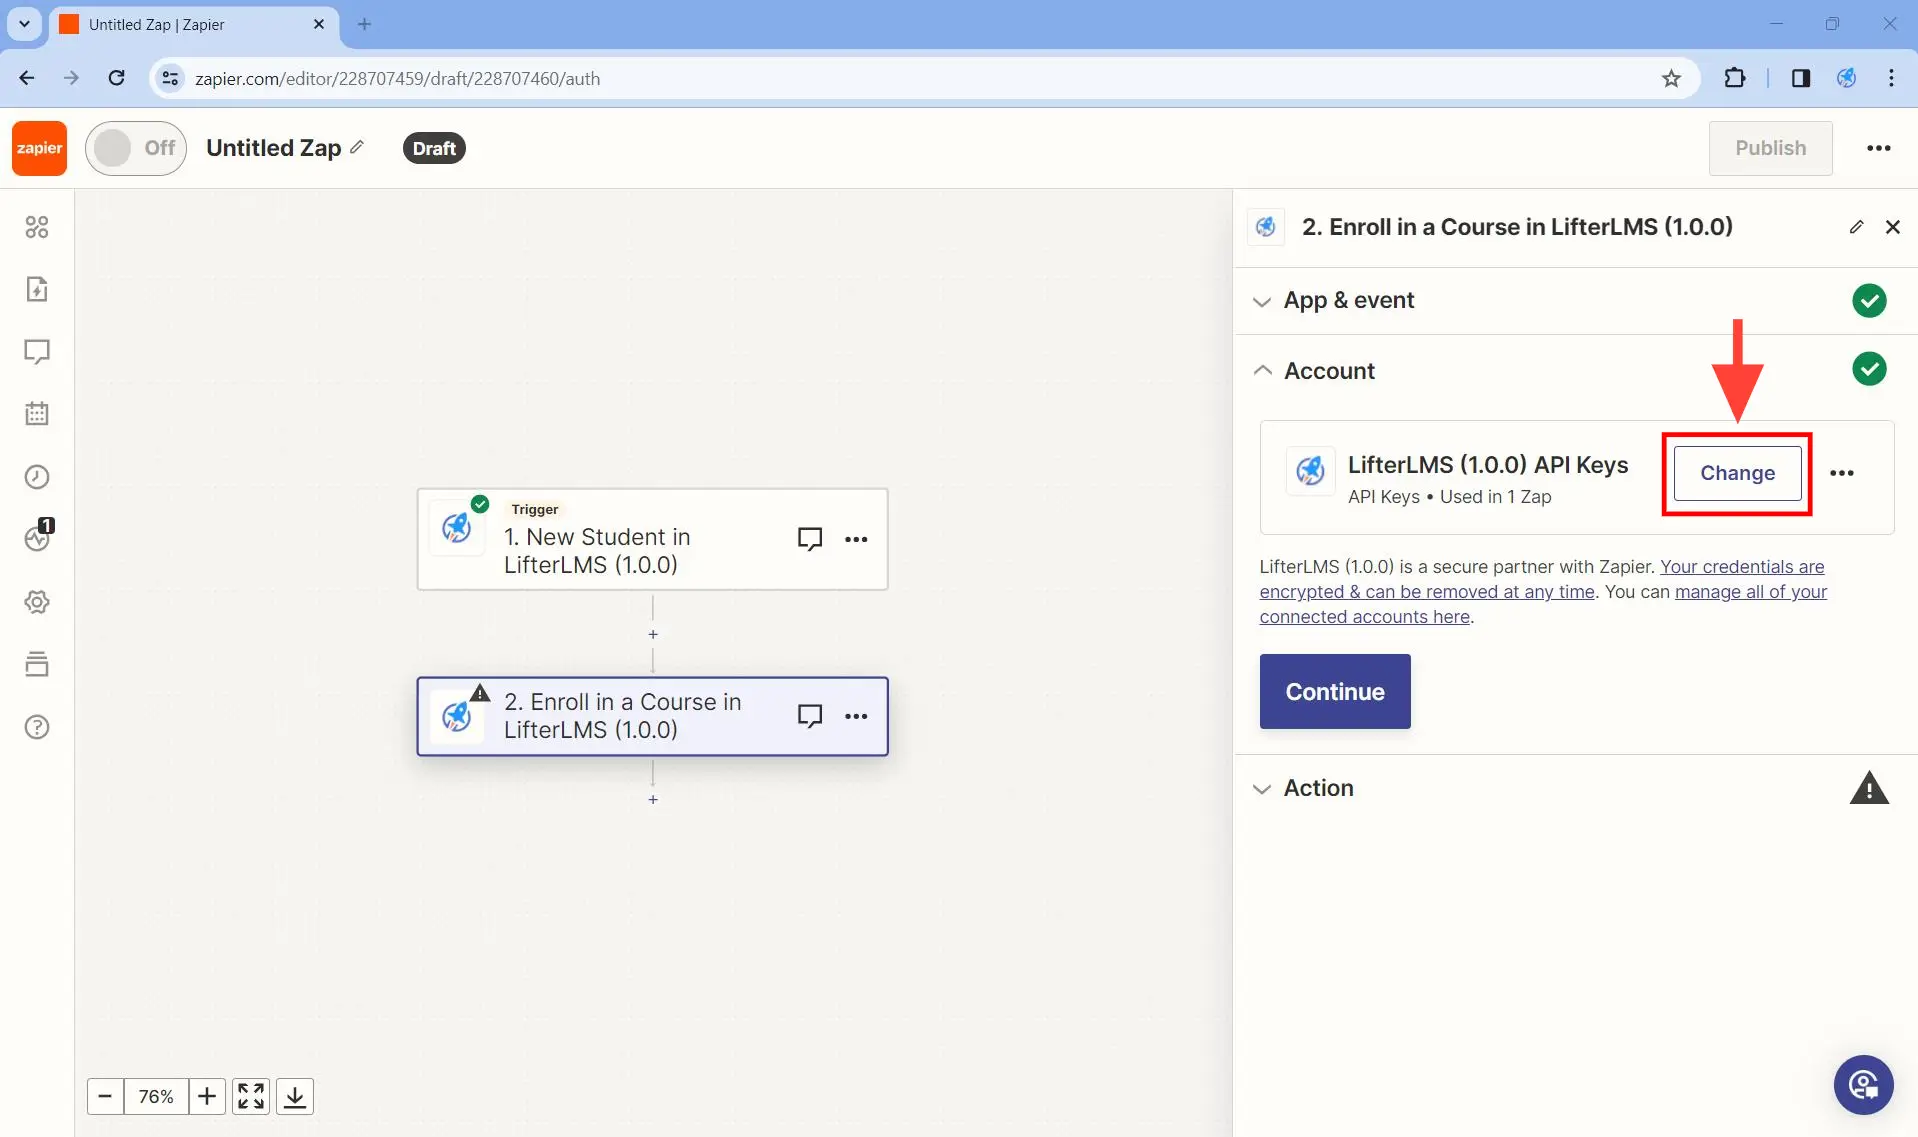Open ellipsis menu on New Student trigger step

[856, 539]
